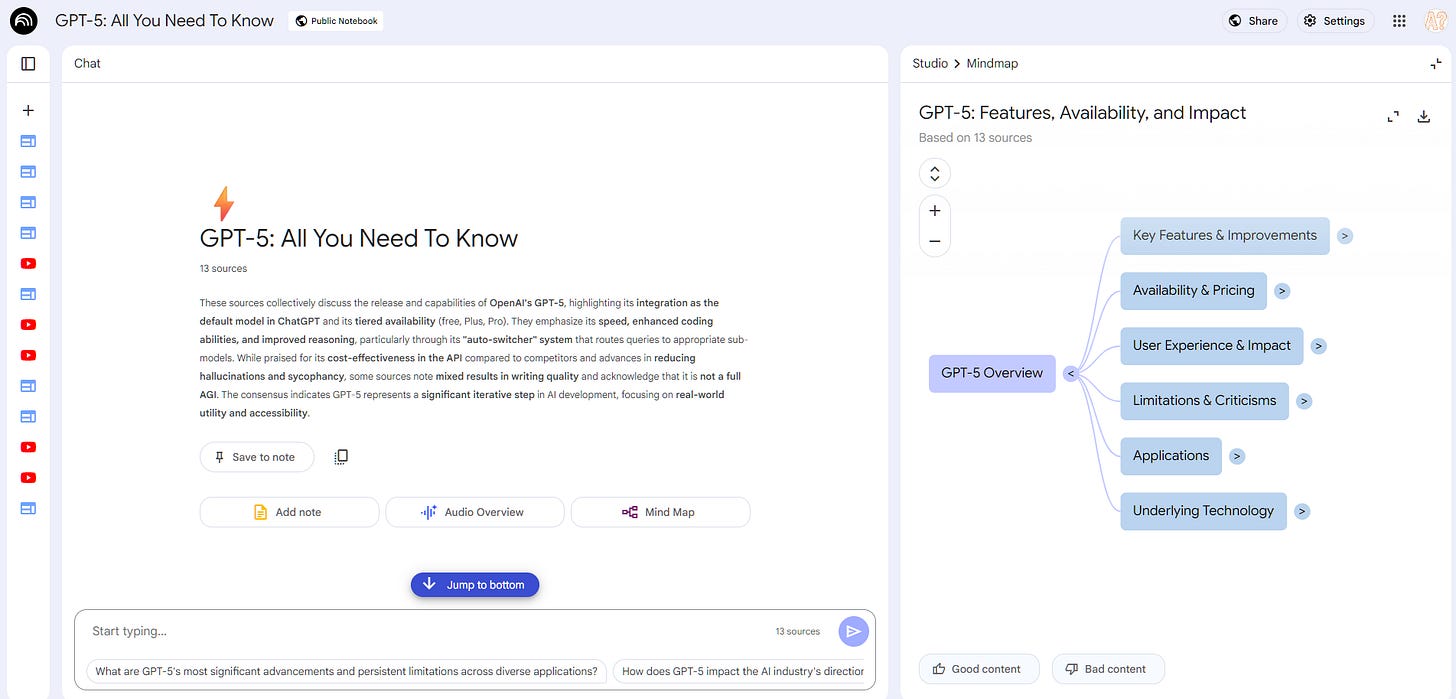Click the mind map title 'GPT-5: Features, Availability, and Impact'

pyautogui.click(x=1082, y=113)
